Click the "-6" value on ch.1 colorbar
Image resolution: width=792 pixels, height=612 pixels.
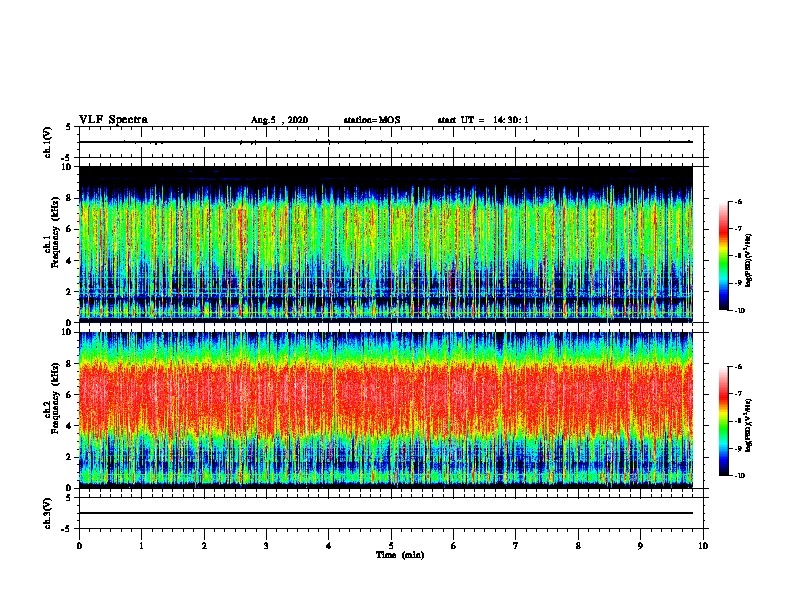pyautogui.click(x=739, y=201)
